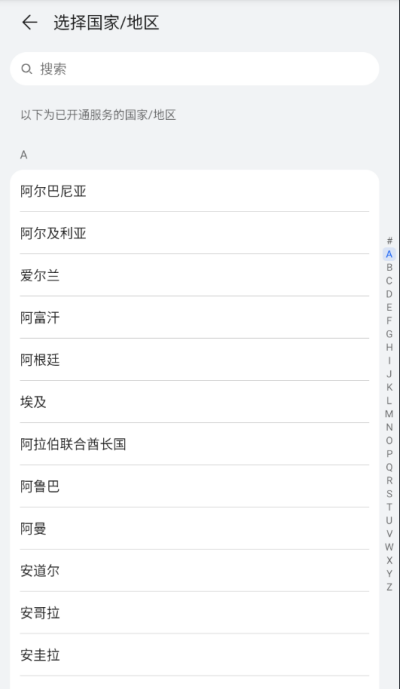This screenshot has width=400, height=689.
Task: Tap # symbol in alphabet index
Action: click(389, 240)
